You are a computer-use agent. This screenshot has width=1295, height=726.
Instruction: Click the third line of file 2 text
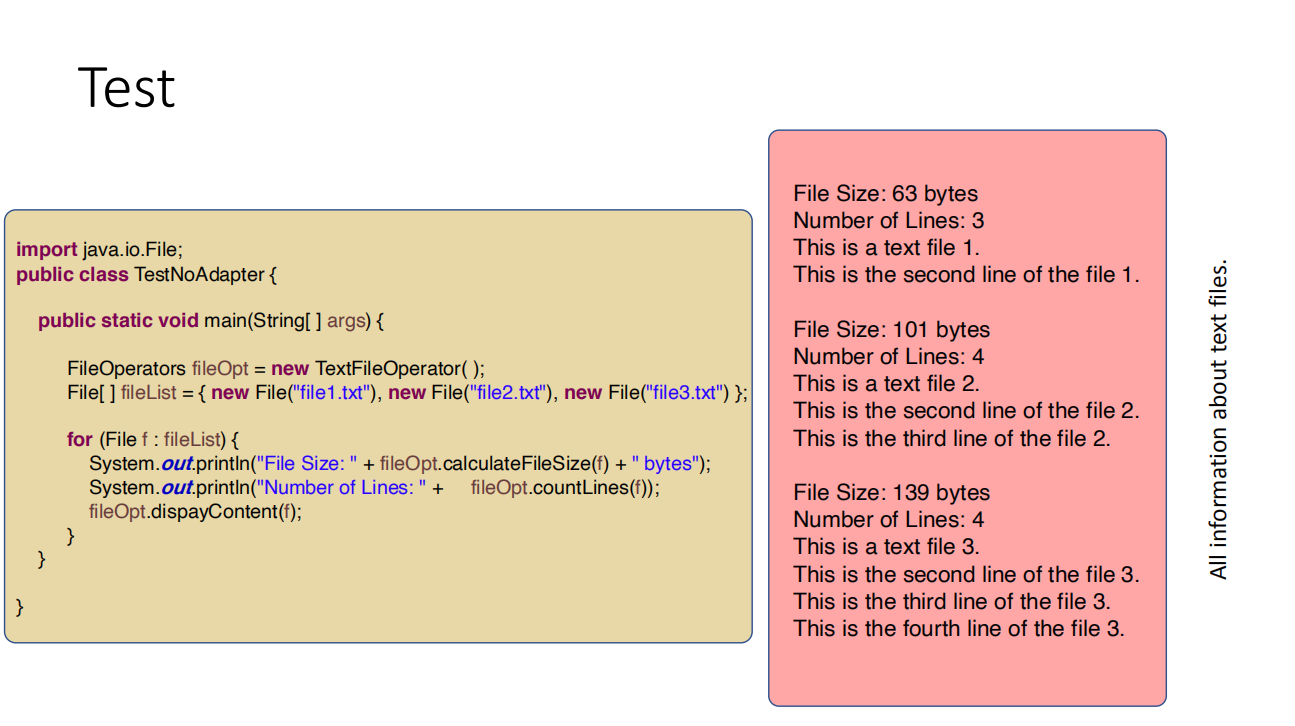(952, 438)
